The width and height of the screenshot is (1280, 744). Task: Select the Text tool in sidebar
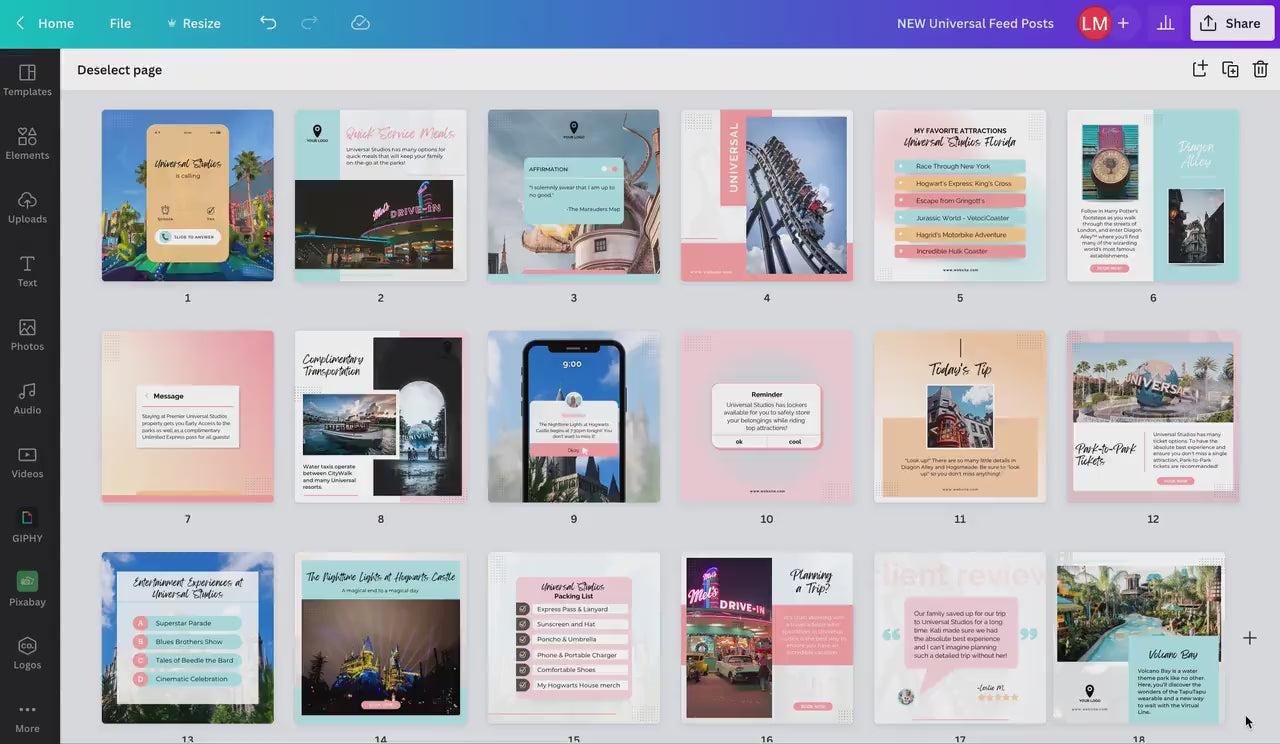pos(27,271)
